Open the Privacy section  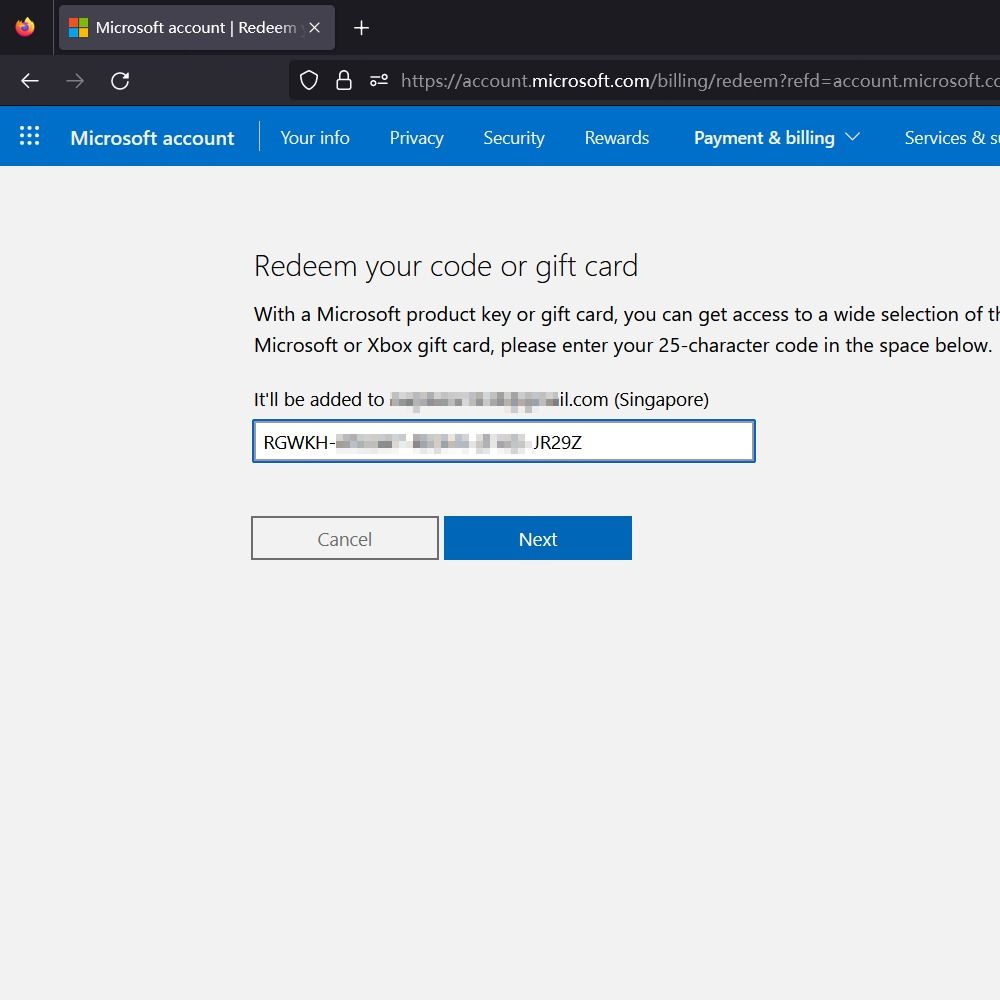416,138
